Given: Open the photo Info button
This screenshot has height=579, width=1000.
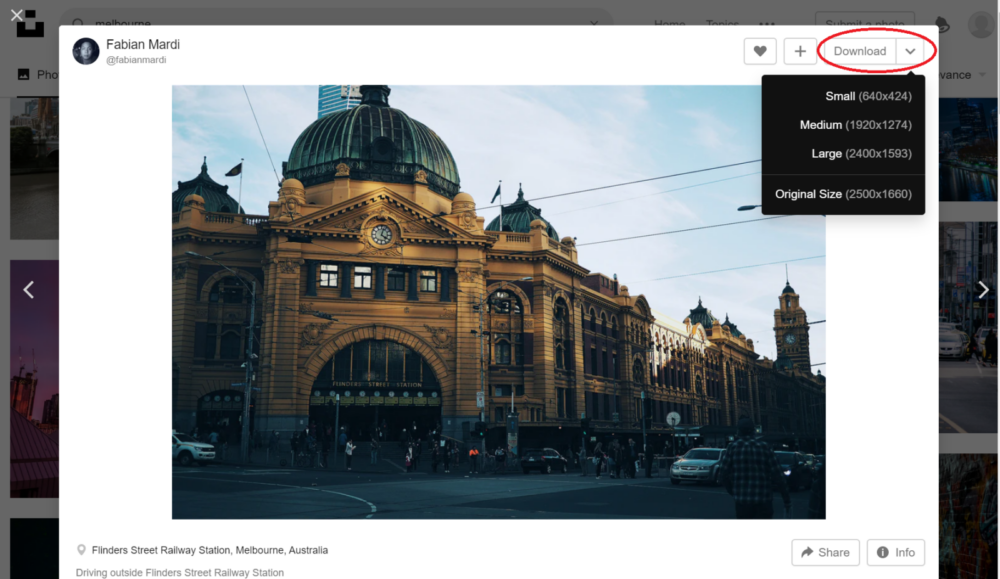Looking at the screenshot, I should [x=895, y=552].
